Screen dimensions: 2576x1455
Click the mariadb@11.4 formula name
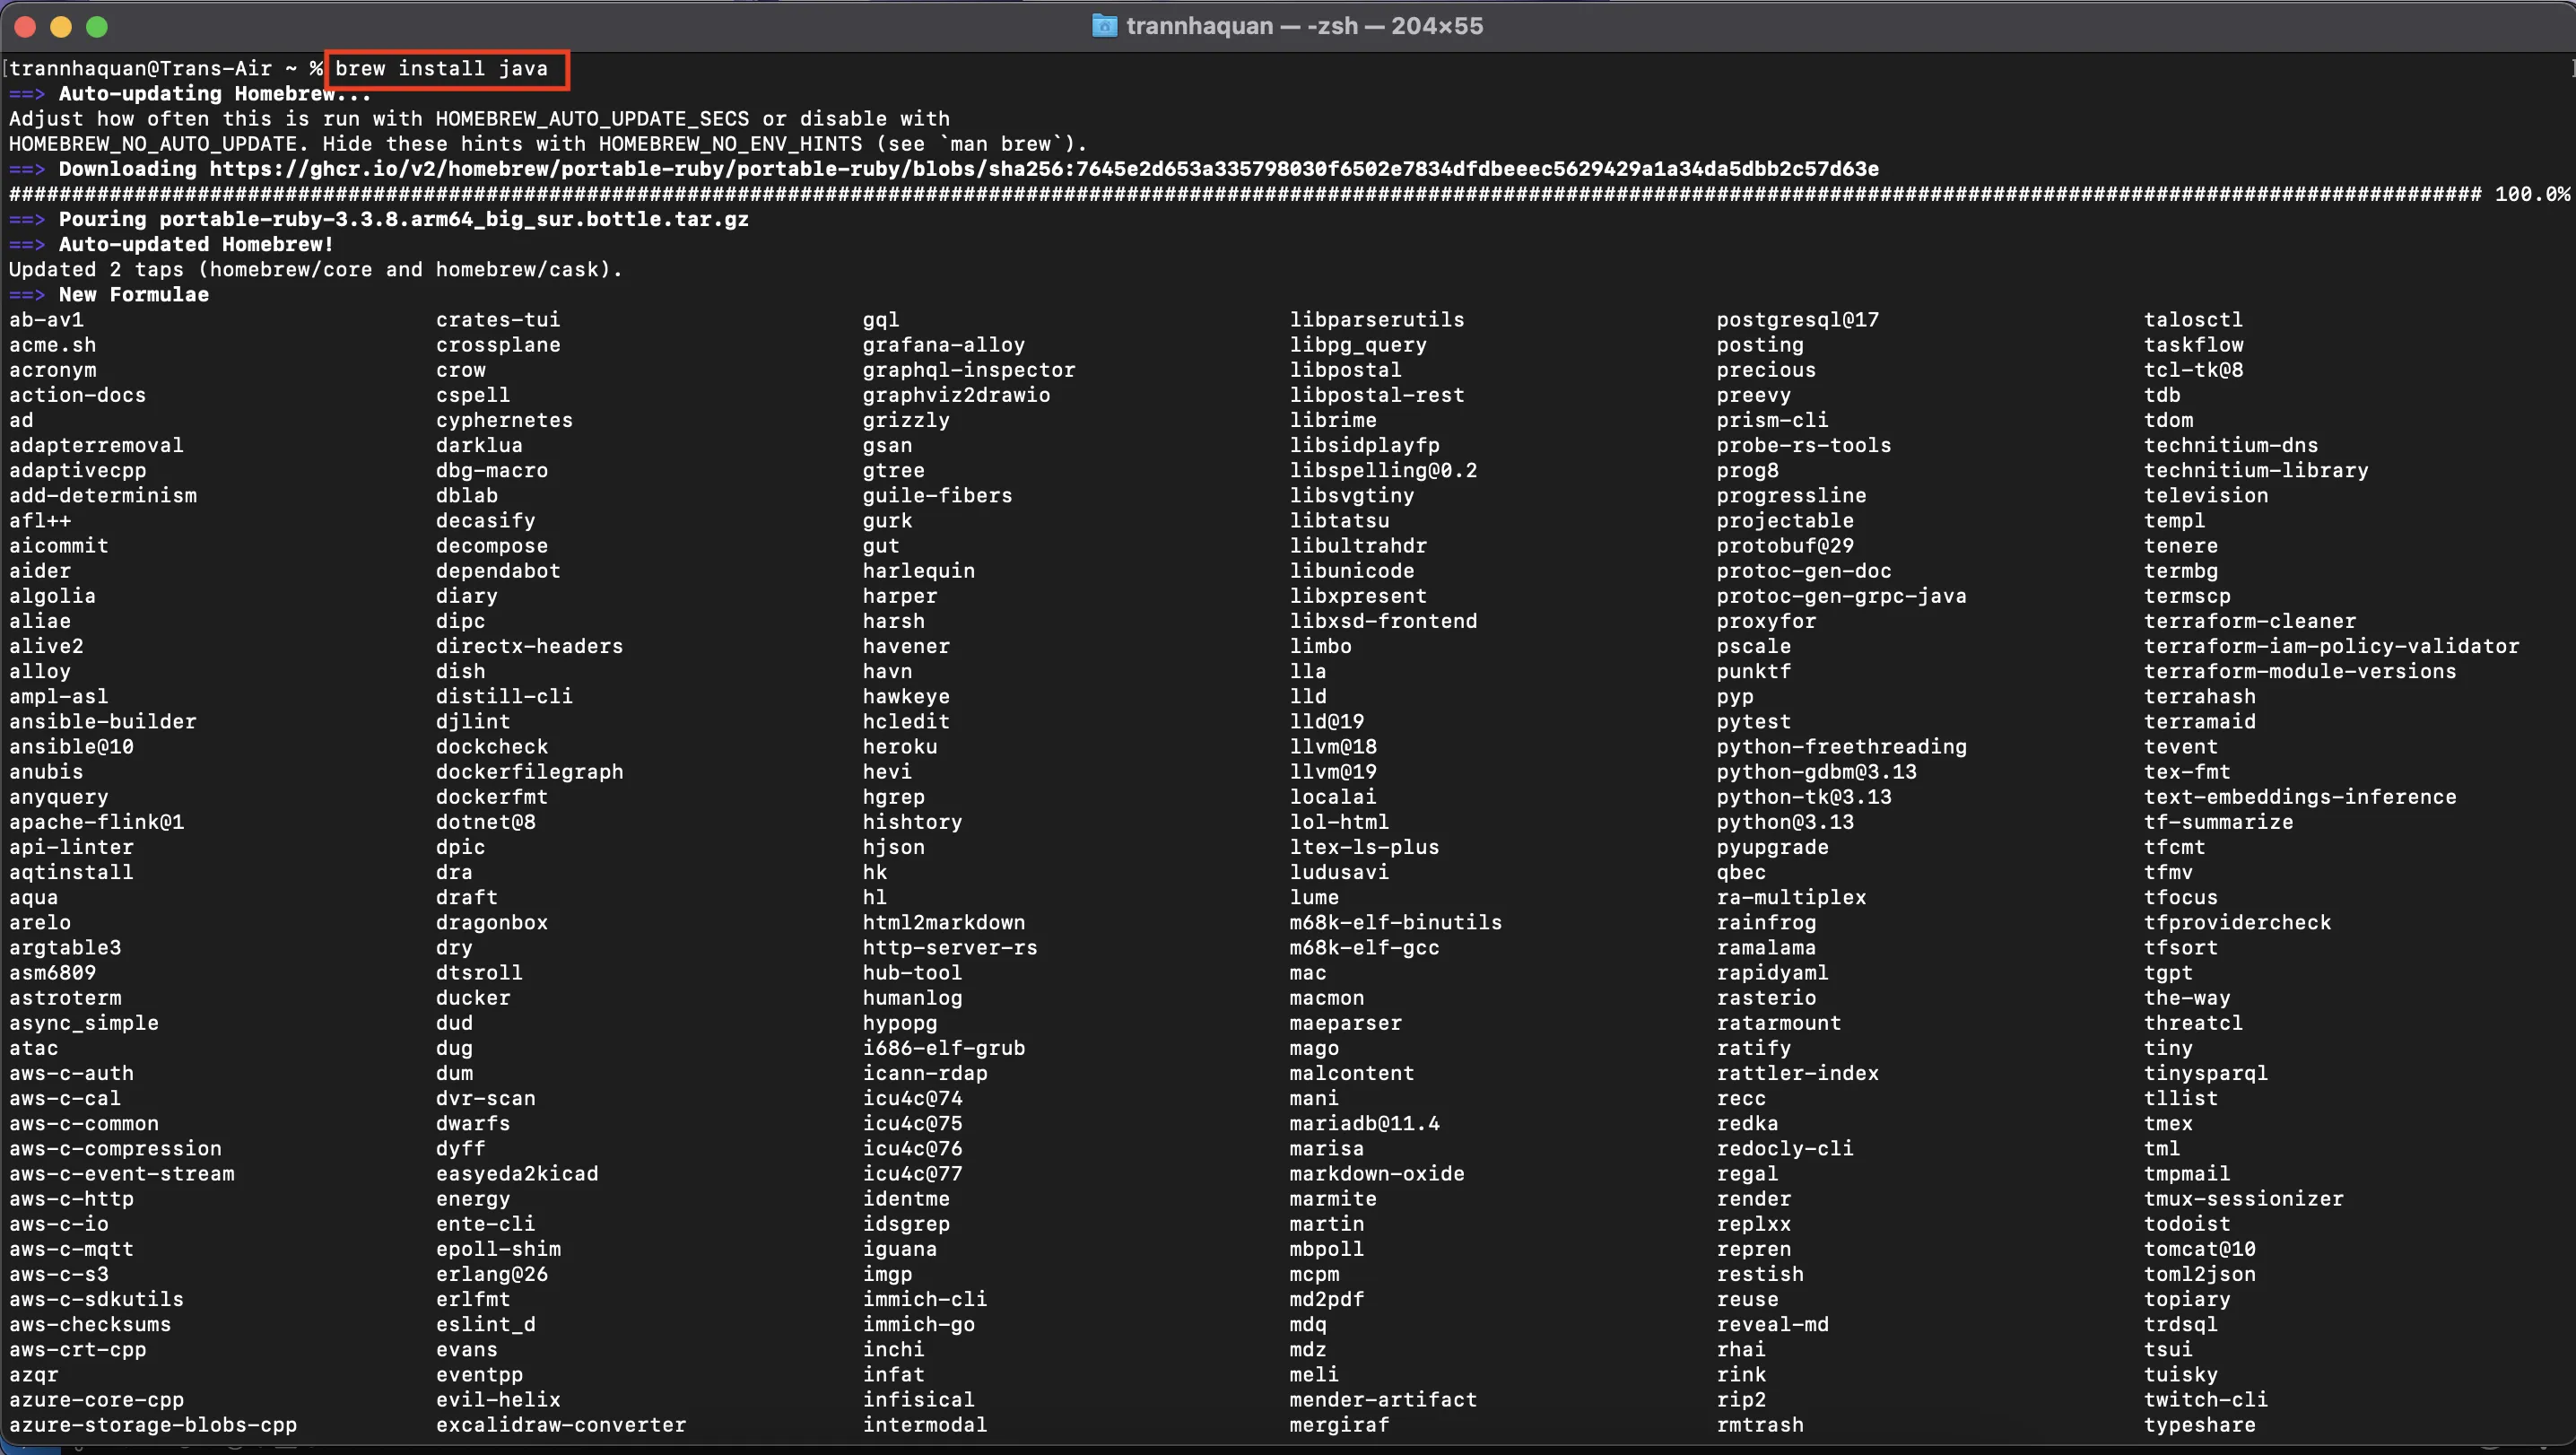tap(1364, 1124)
